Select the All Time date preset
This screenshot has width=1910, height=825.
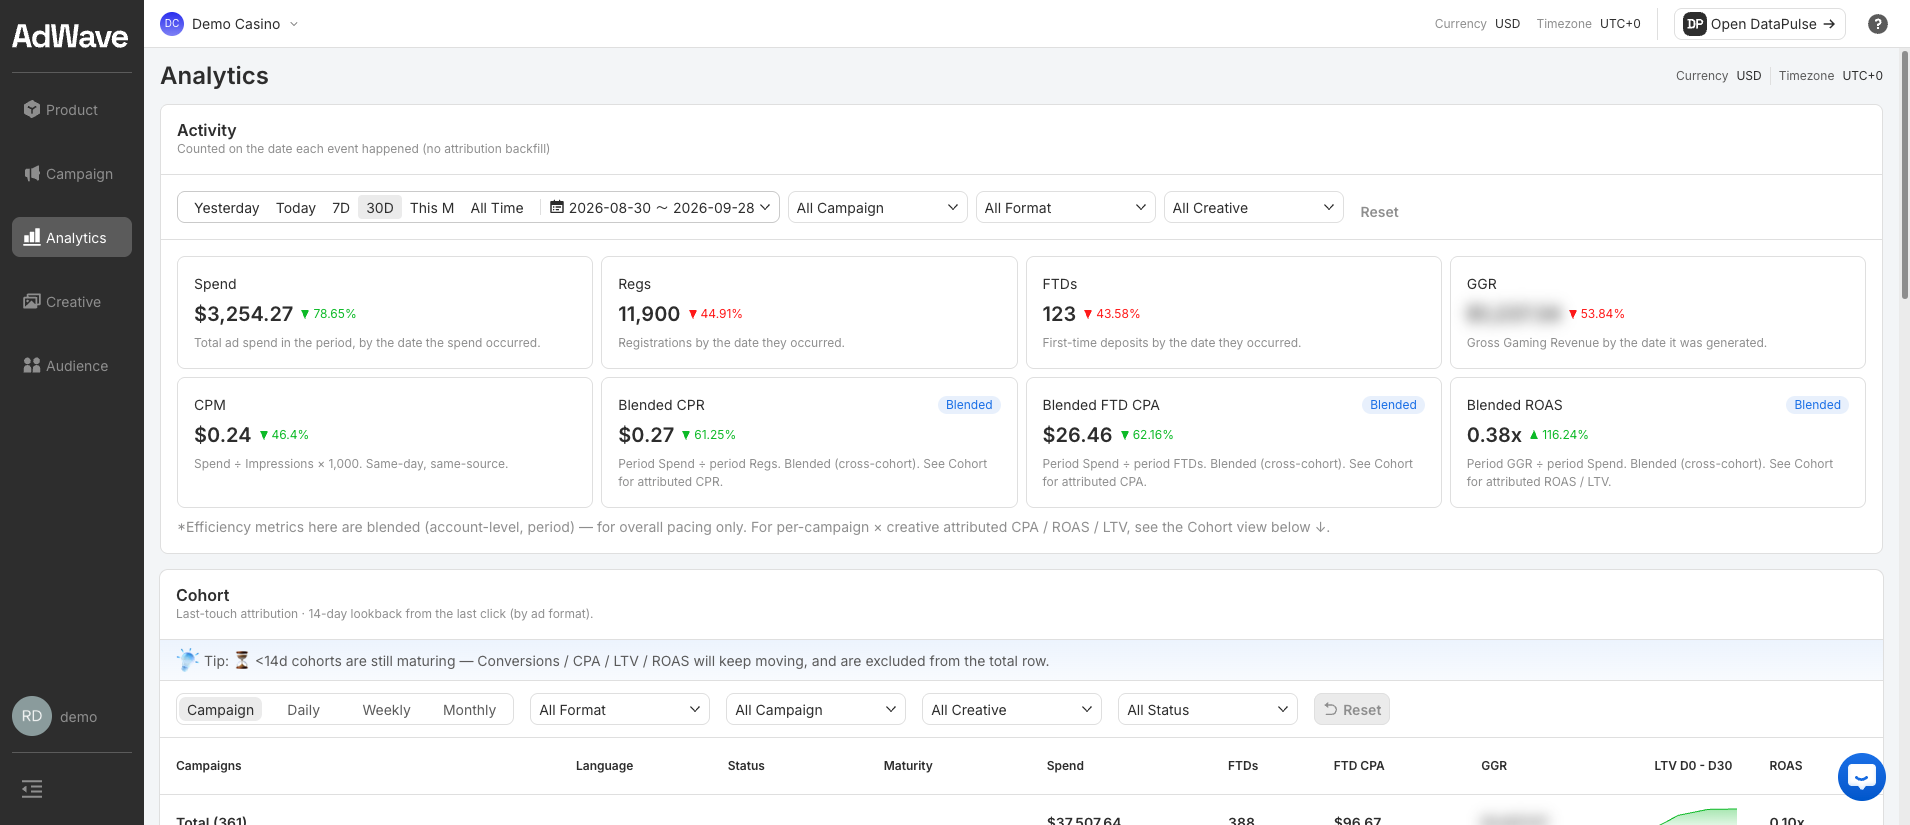[497, 208]
